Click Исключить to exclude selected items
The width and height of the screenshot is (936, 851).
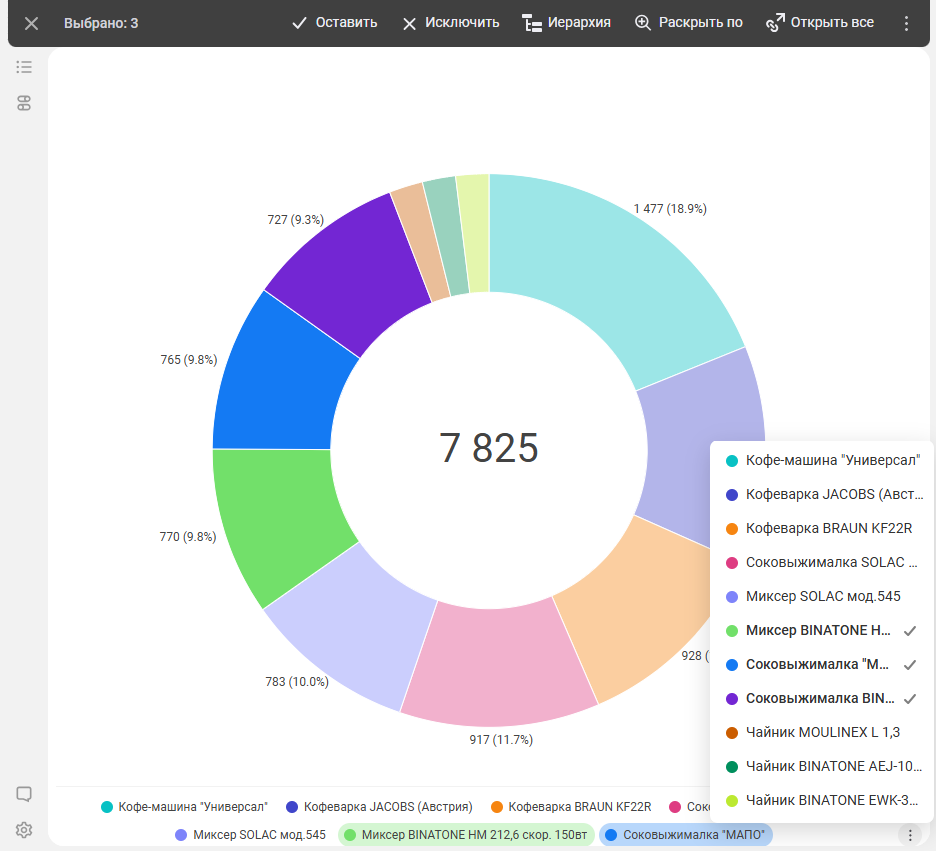tap(450, 23)
